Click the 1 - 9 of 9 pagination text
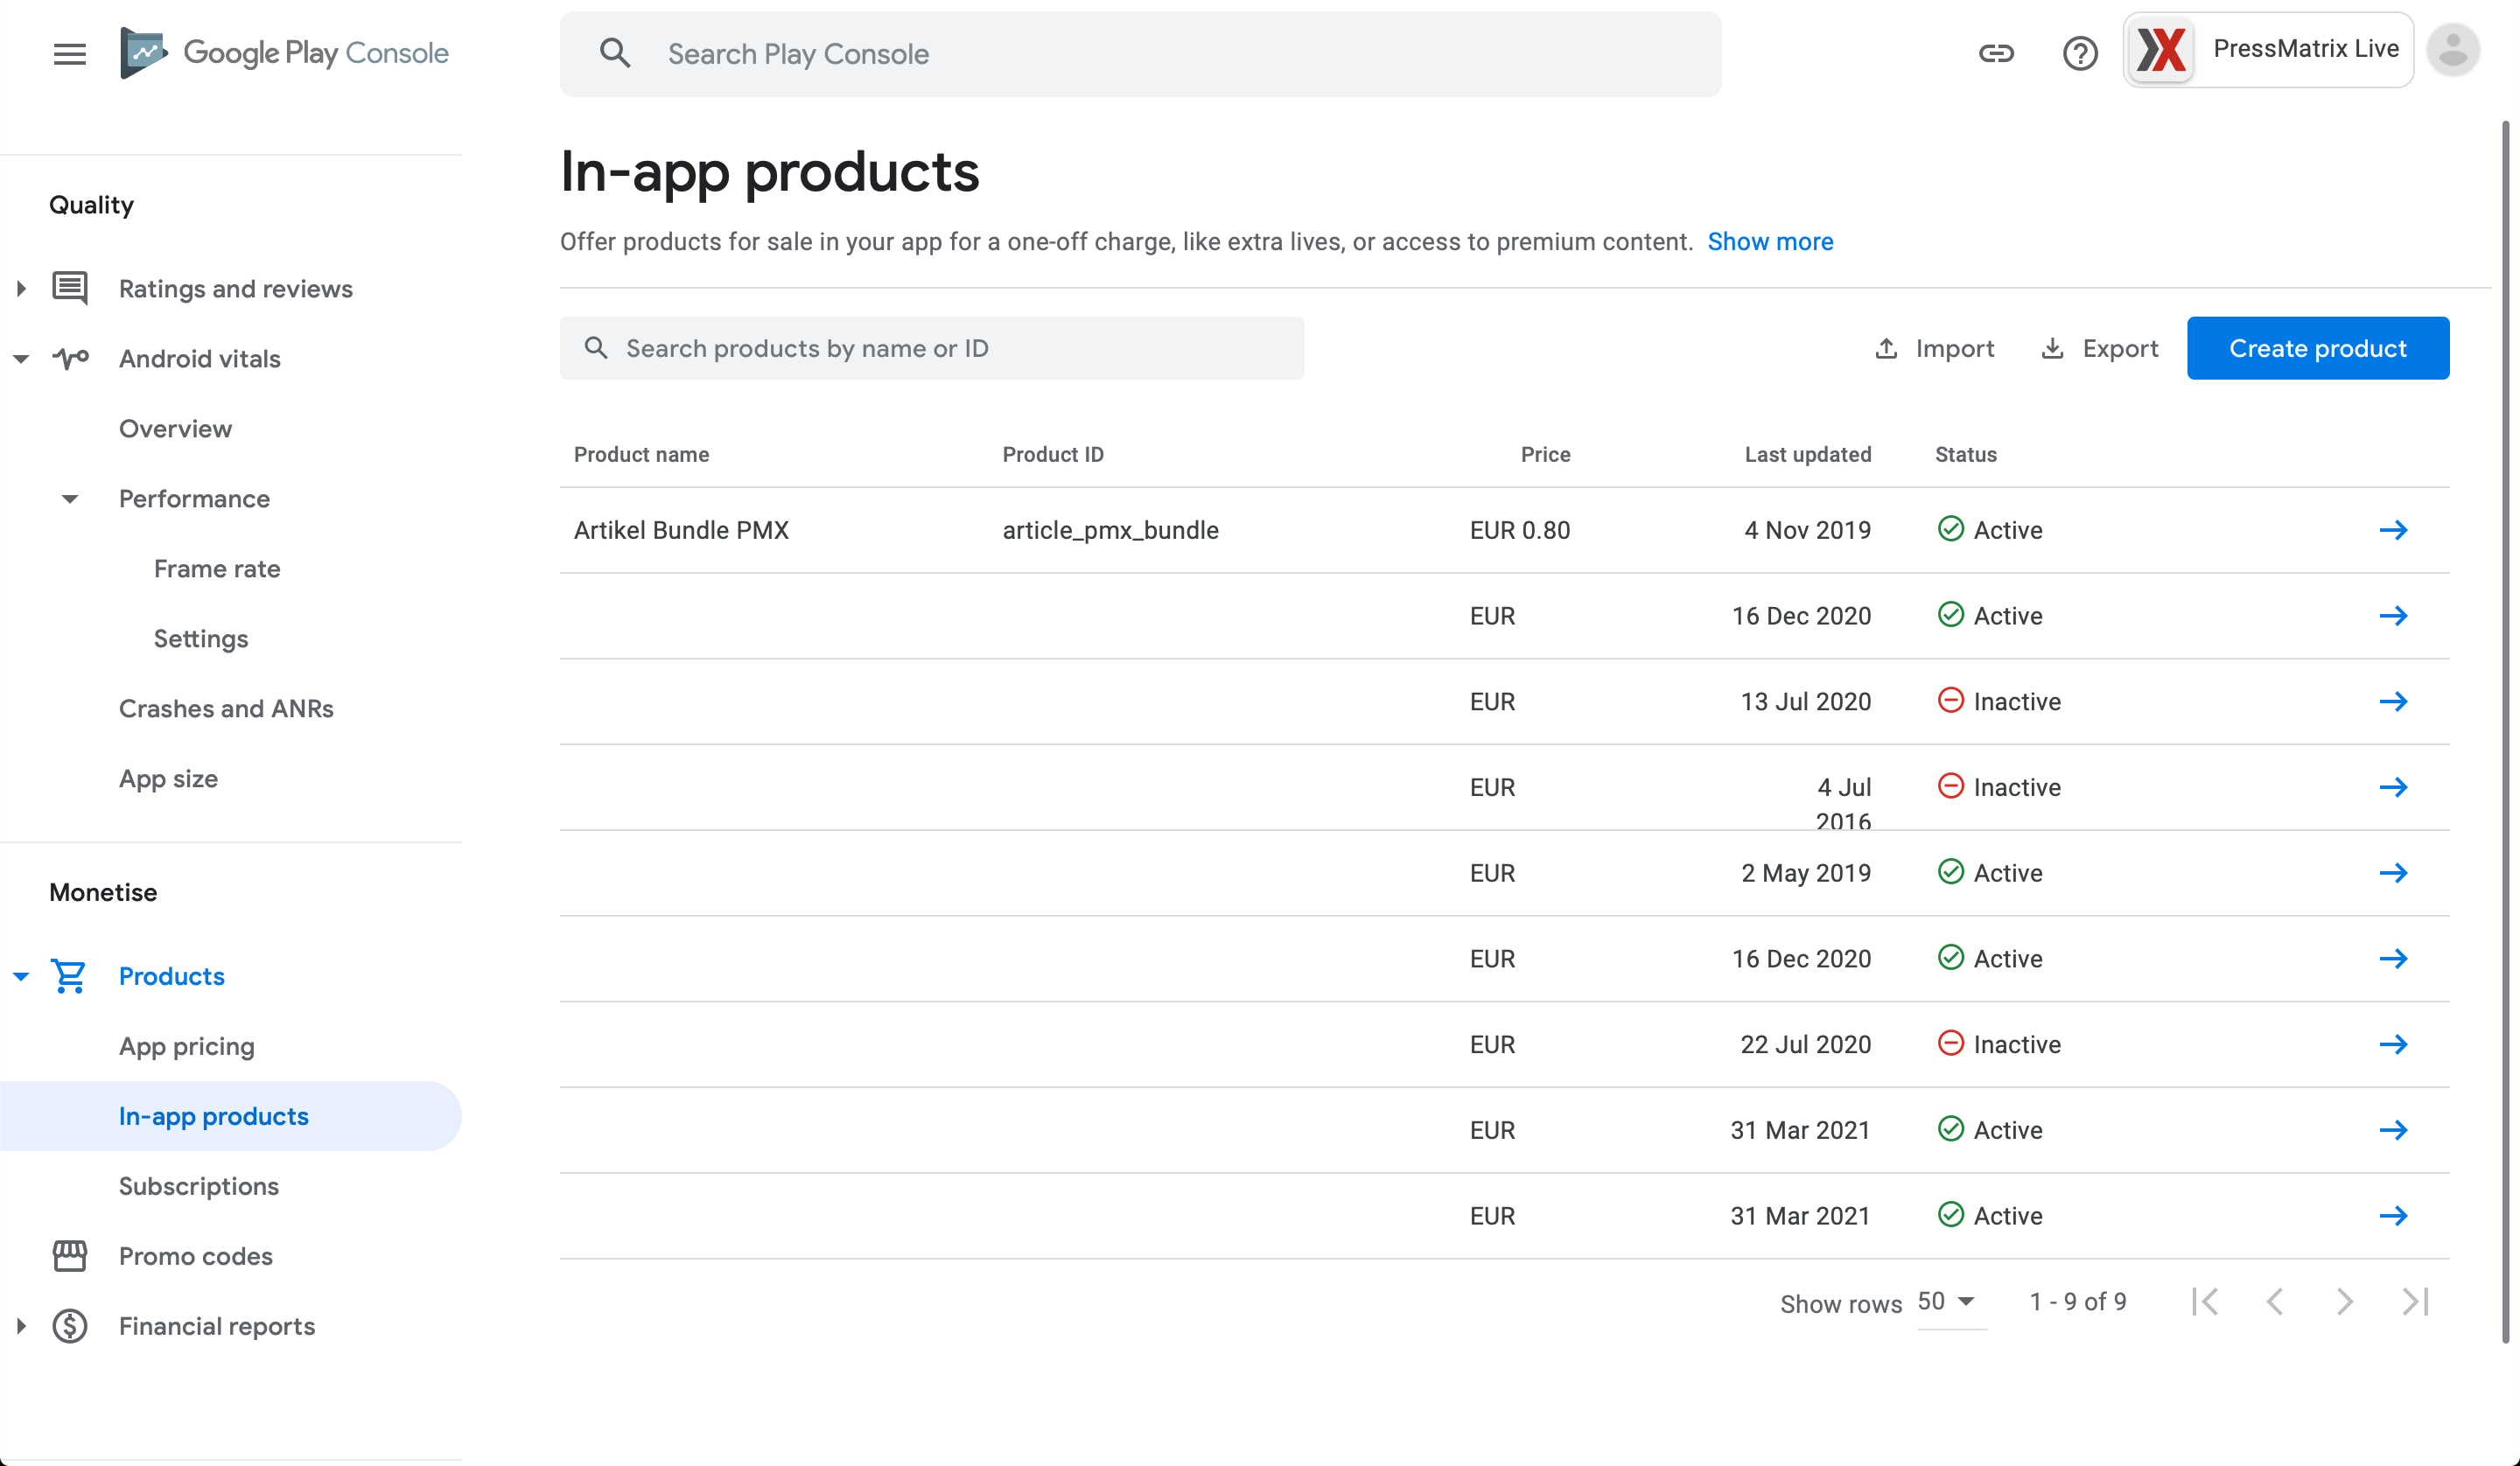The width and height of the screenshot is (2520, 1466). point(2077,1301)
